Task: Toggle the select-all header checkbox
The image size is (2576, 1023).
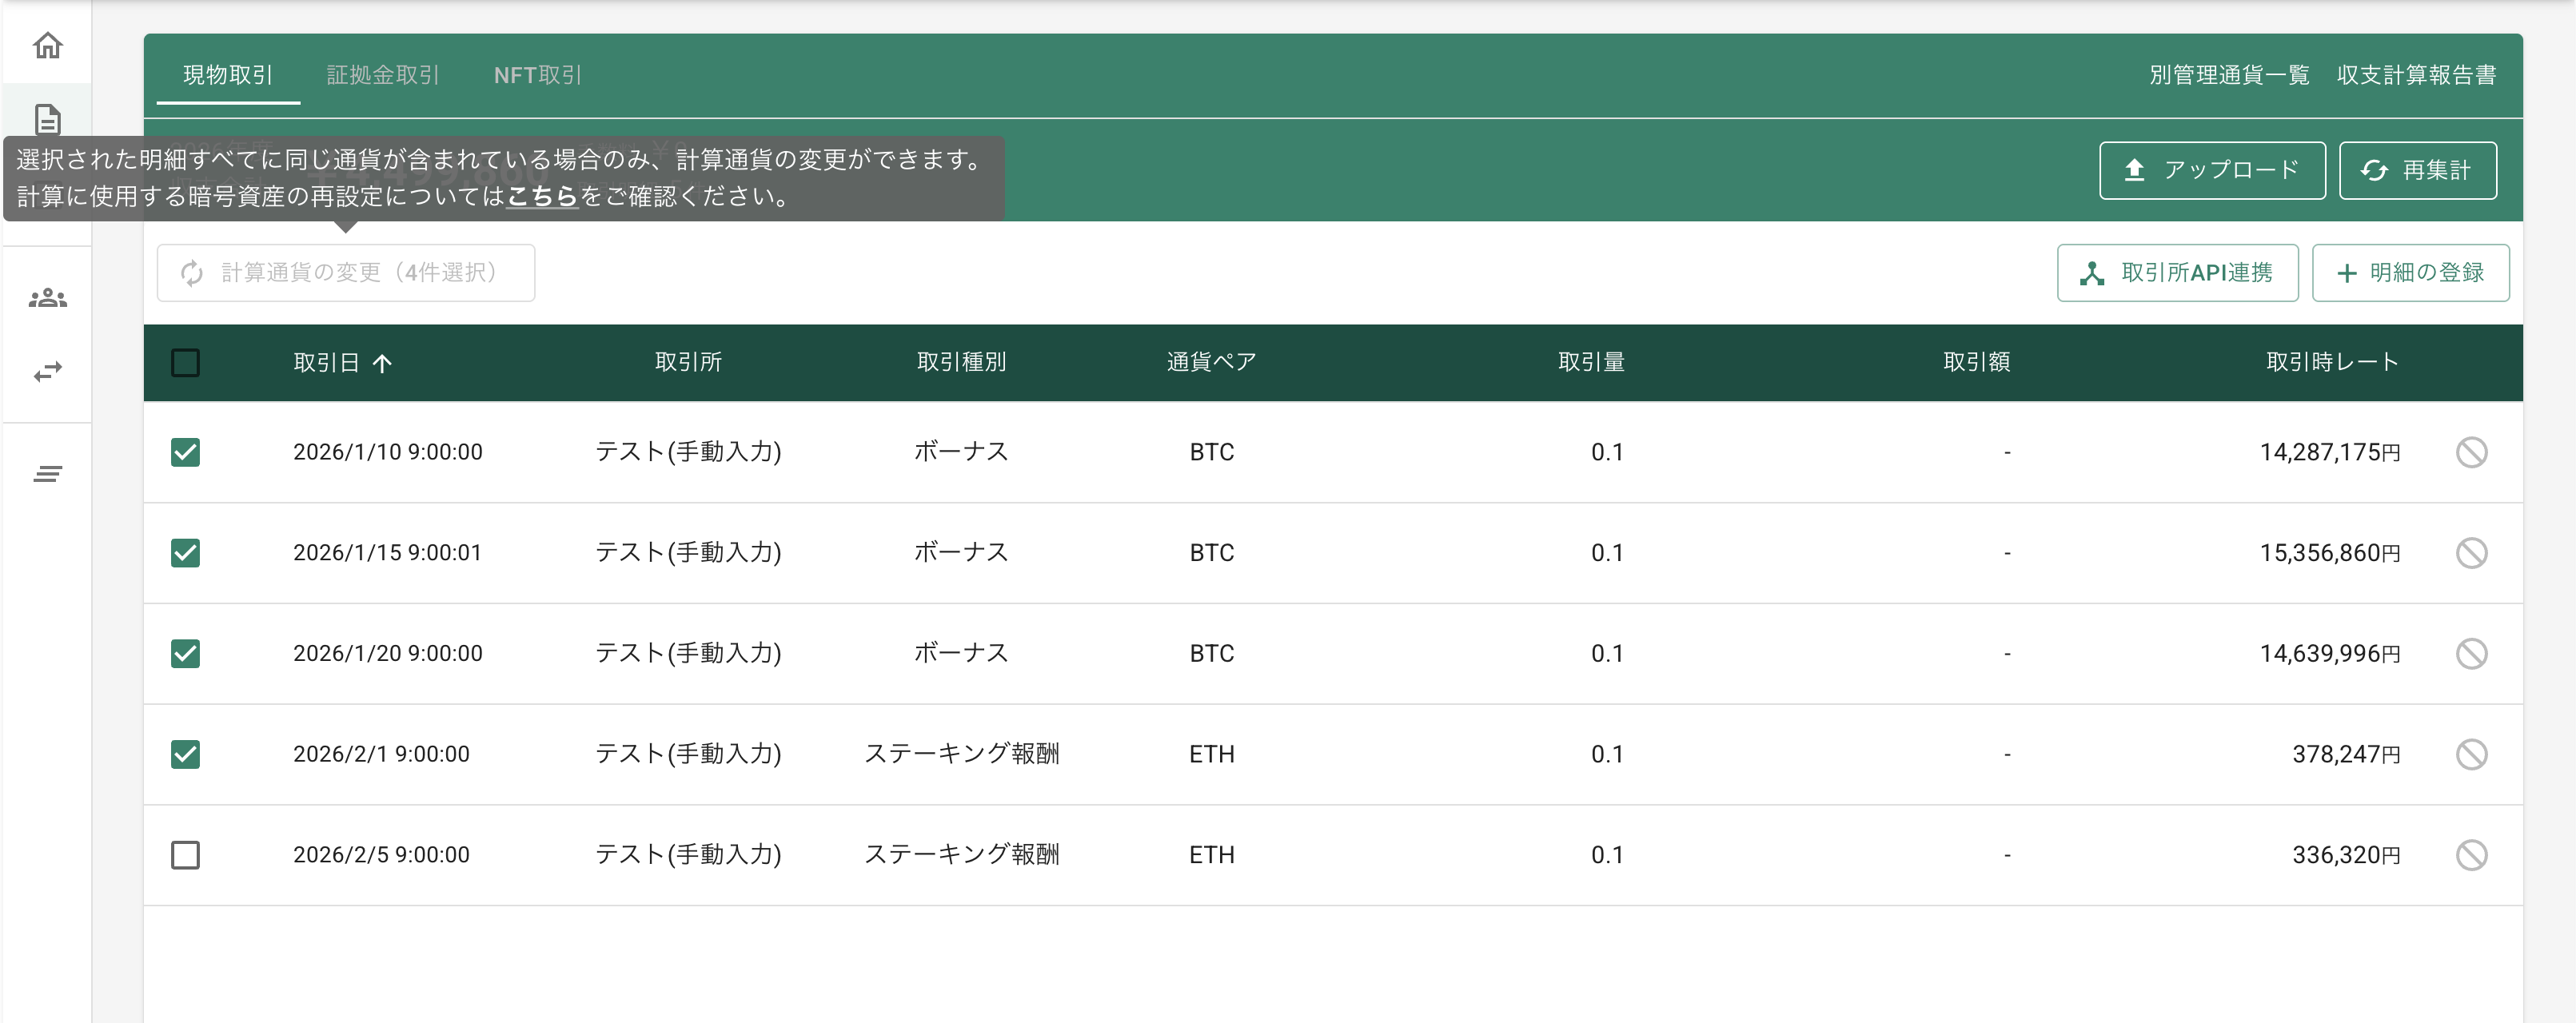Action: (185, 362)
